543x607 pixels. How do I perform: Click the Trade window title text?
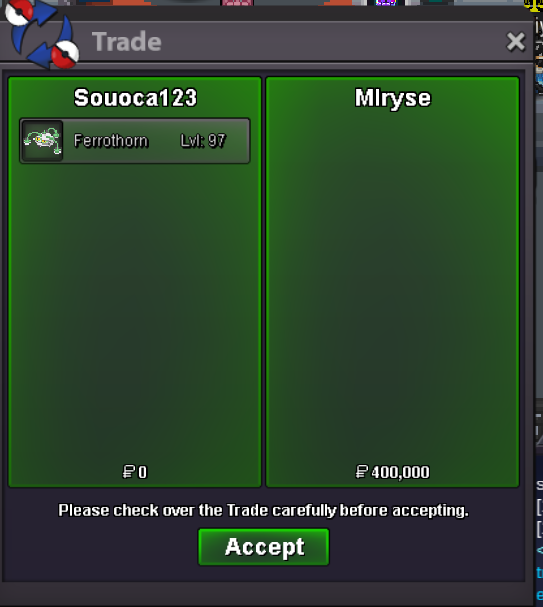point(127,42)
